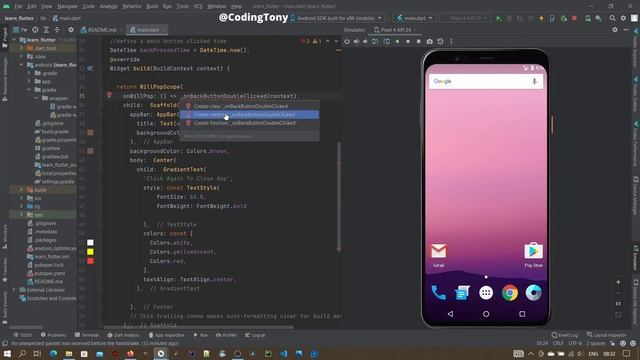Hide the emulator panel minimize icon
The width and height of the screenshot is (640, 360).
click(626, 30)
